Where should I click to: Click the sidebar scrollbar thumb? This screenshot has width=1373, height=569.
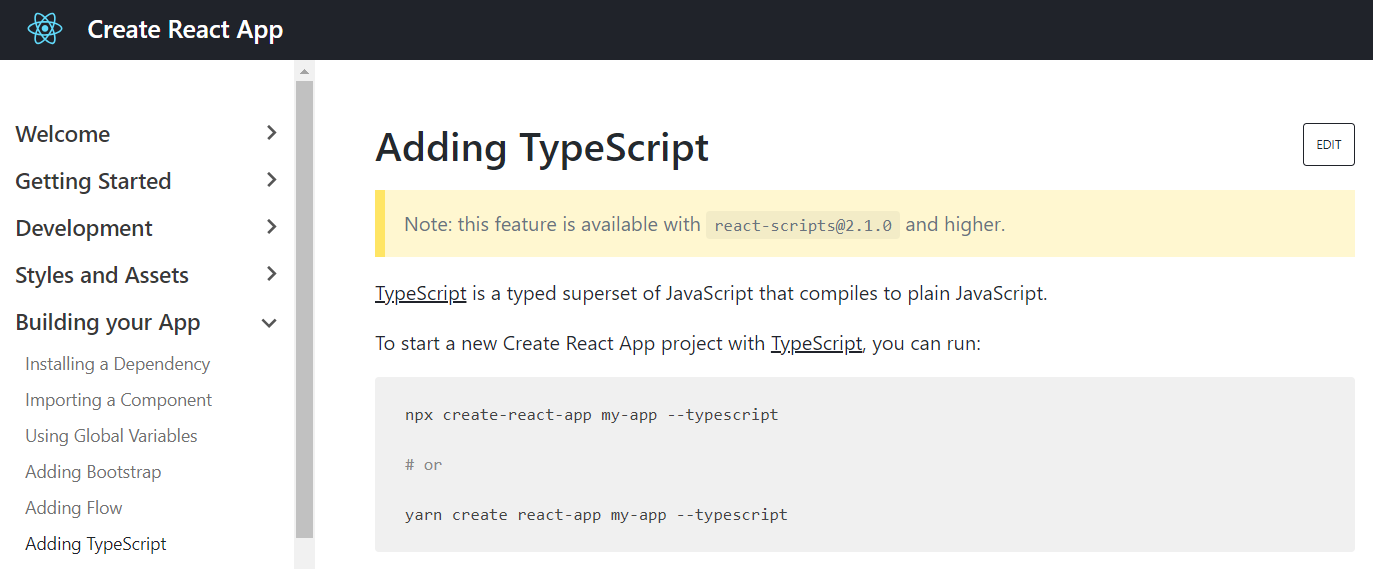(x=305, y=310)
